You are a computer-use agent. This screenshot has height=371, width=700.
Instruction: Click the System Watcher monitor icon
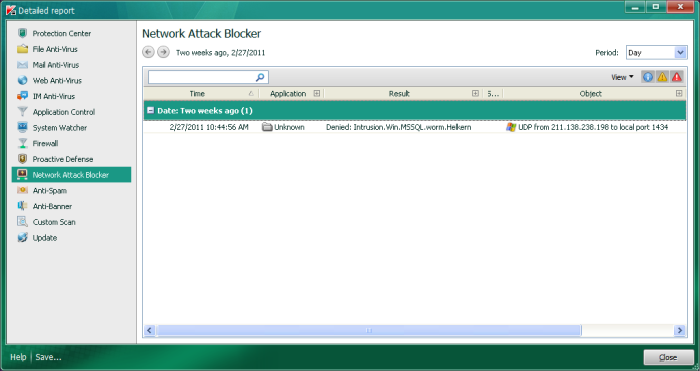pyautogui.click(x=22, y=127)
